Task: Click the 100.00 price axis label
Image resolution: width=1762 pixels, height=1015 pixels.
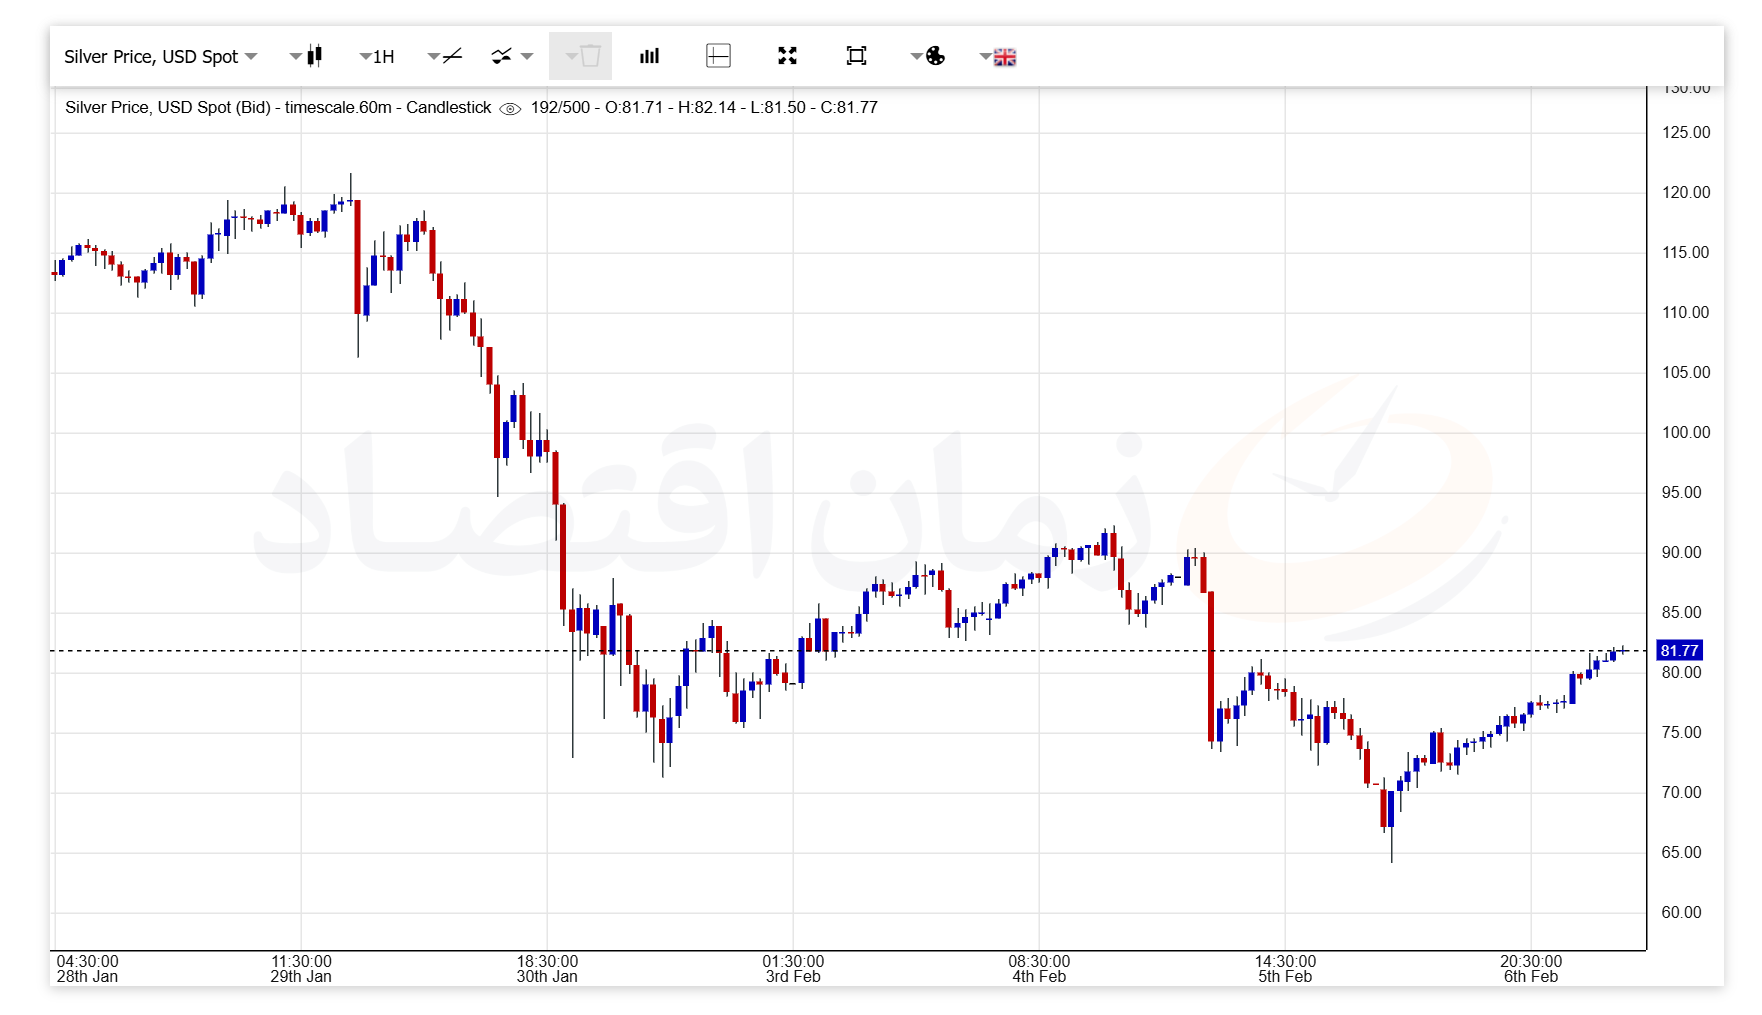Action: point(1685,432)
